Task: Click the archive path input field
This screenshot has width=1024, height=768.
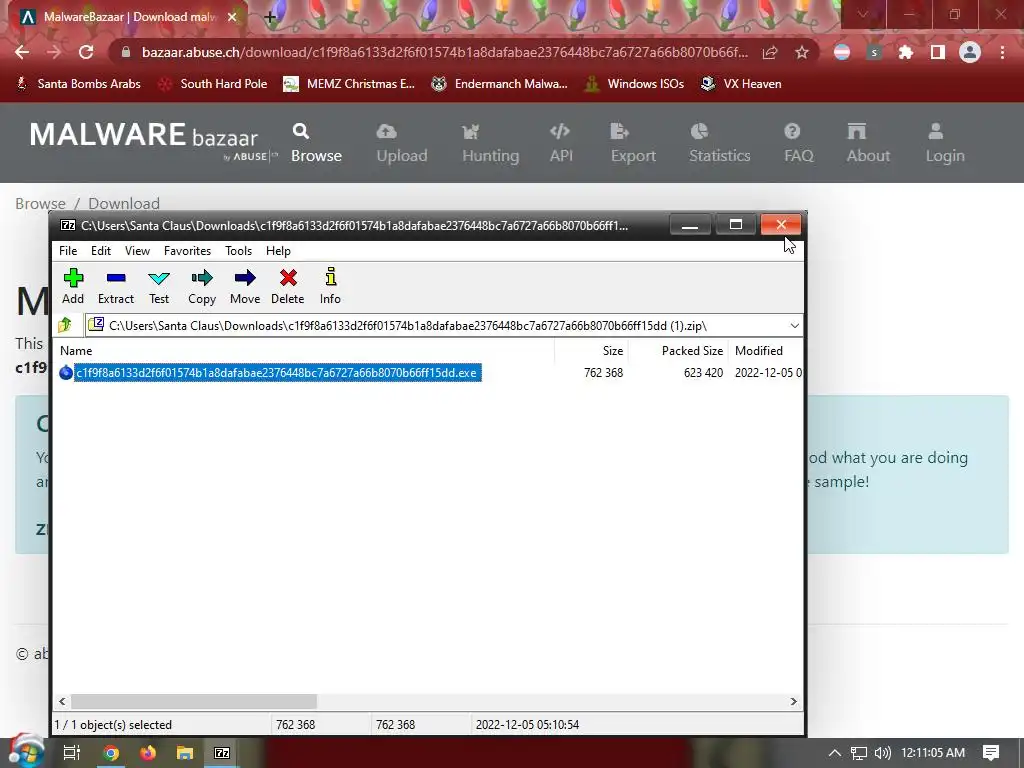Action: coord(436,325)
